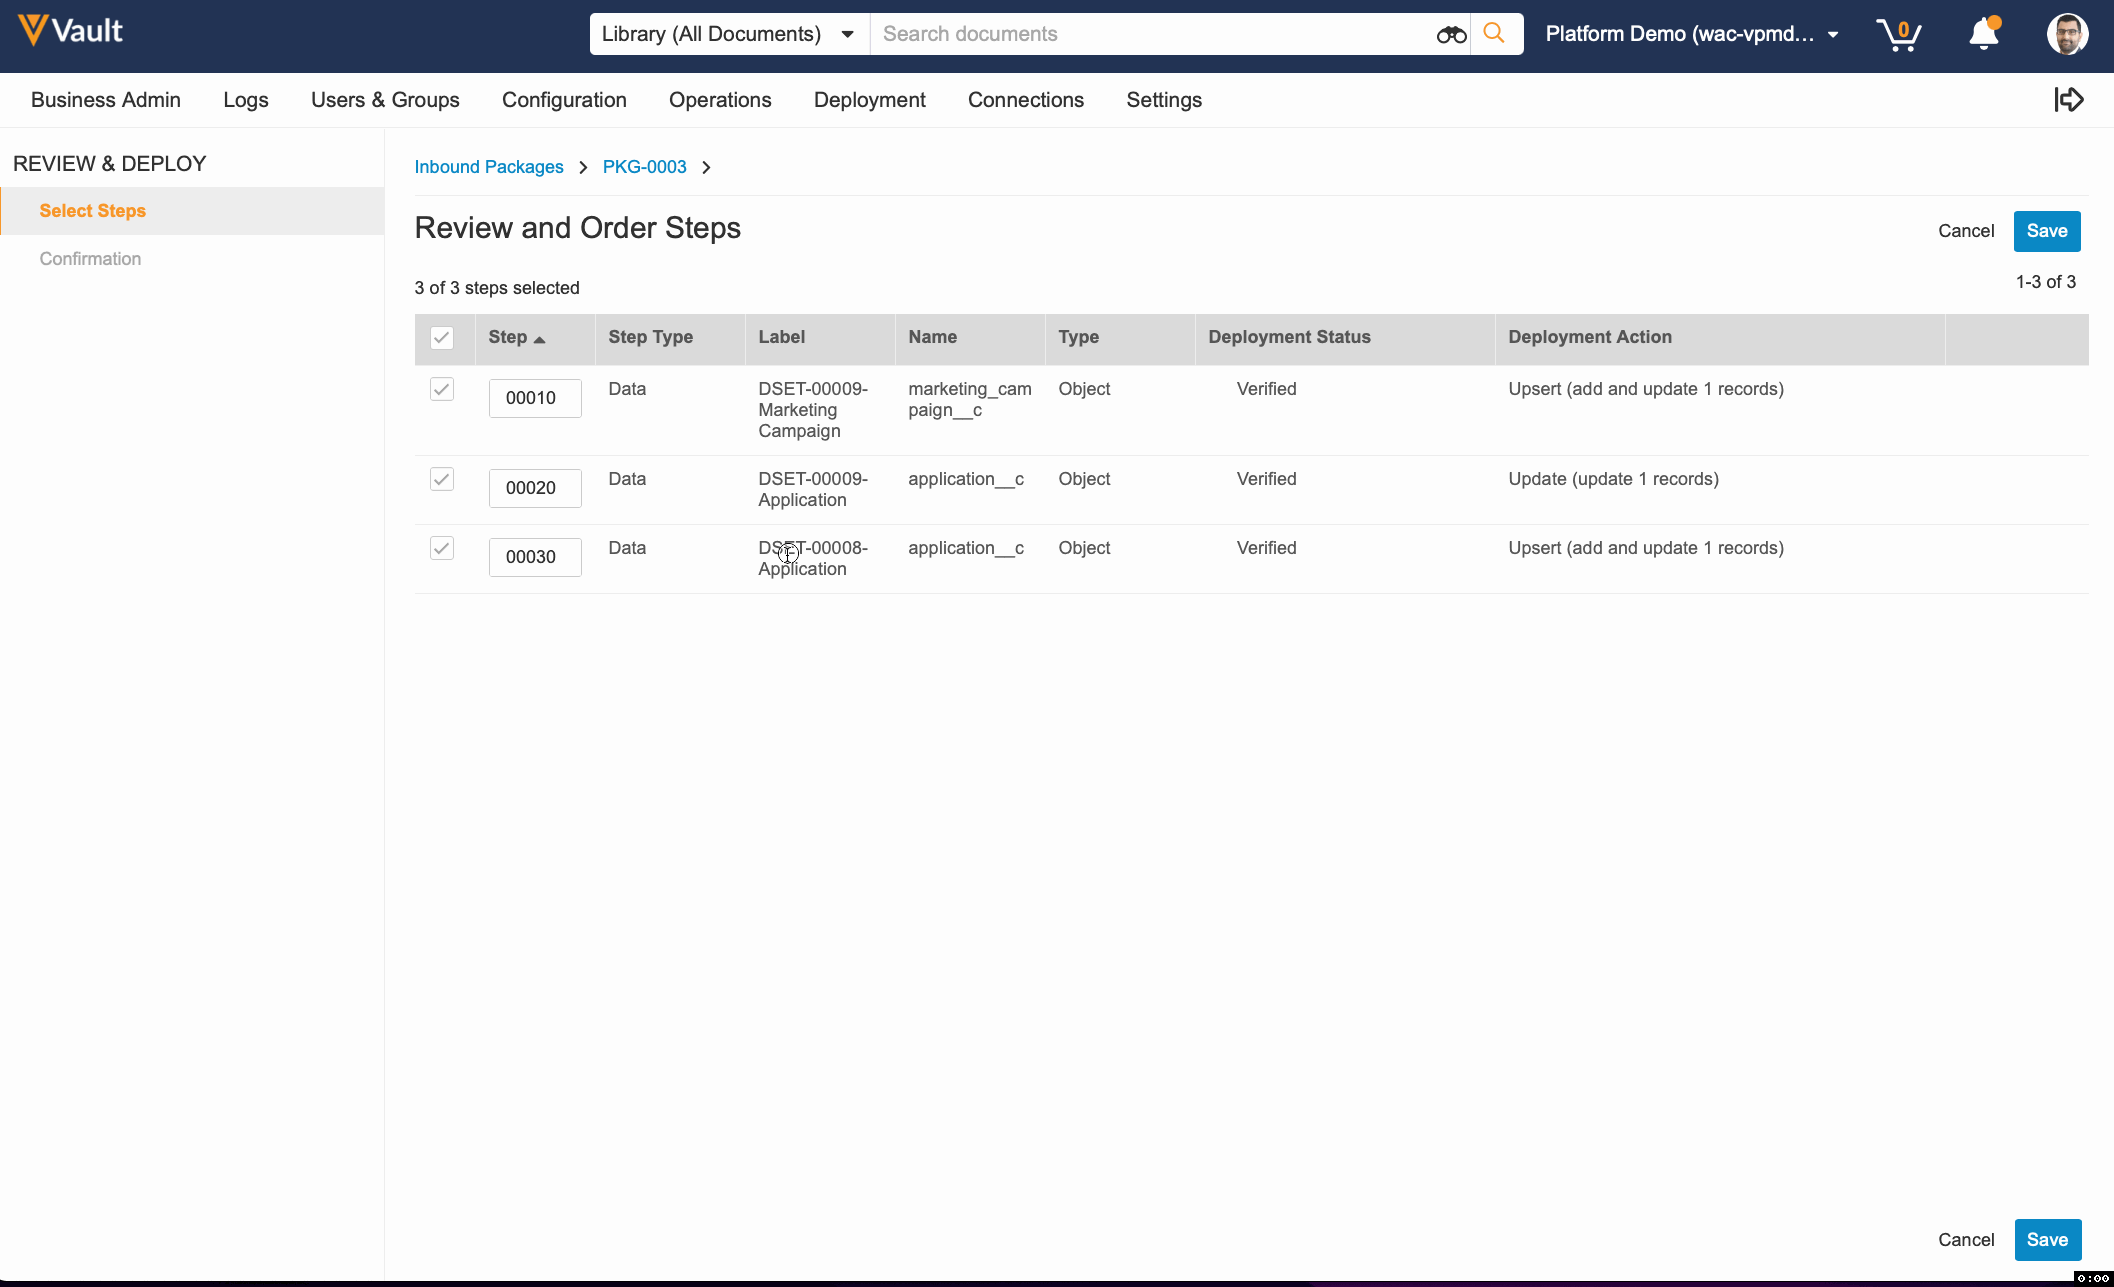Viewport: 2114px width, 1287px height.
Task: Uncheck step 00010 Marketing Campaign checkbox
Action: tap(442, 389)
